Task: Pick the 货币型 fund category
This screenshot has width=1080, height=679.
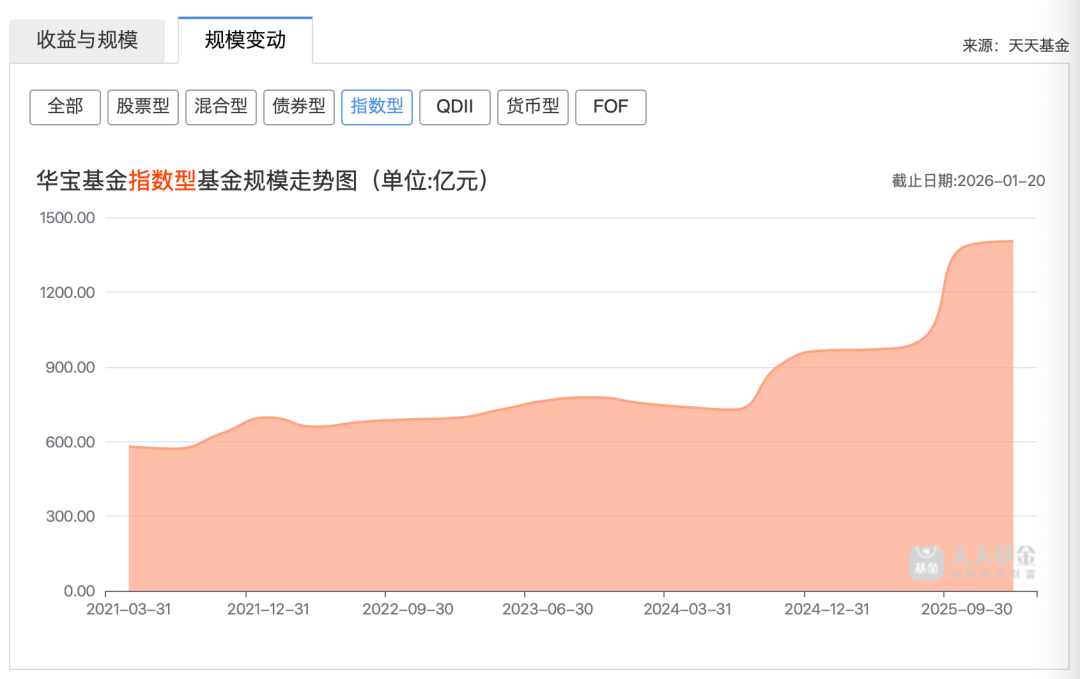Action: (x=533, y=107)
